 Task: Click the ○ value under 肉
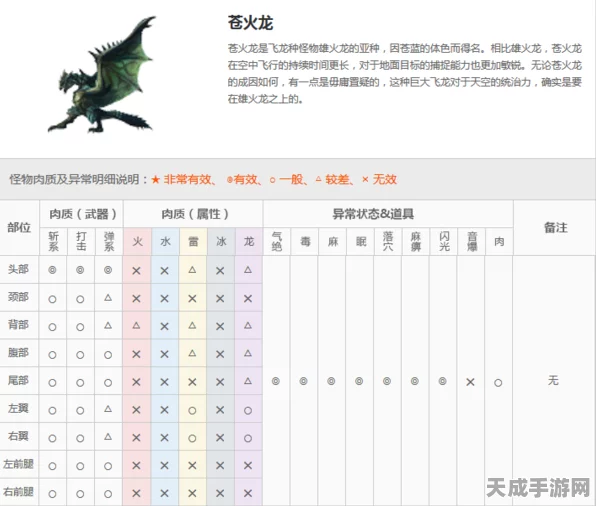498,383
